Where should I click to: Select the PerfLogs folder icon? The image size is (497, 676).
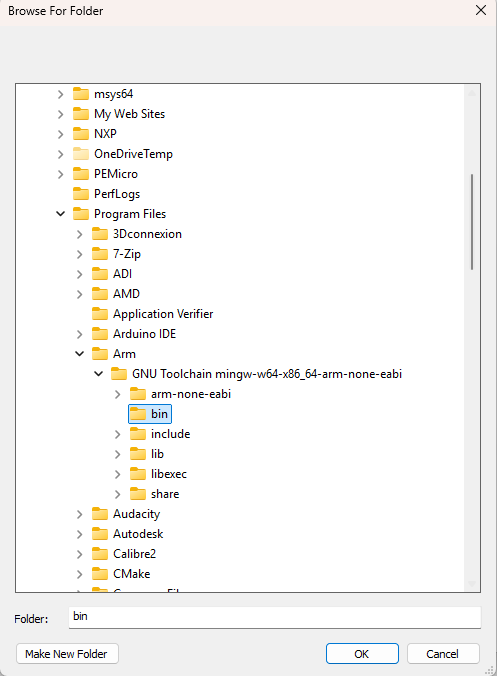pyautogui.click(x=81, y=194)
